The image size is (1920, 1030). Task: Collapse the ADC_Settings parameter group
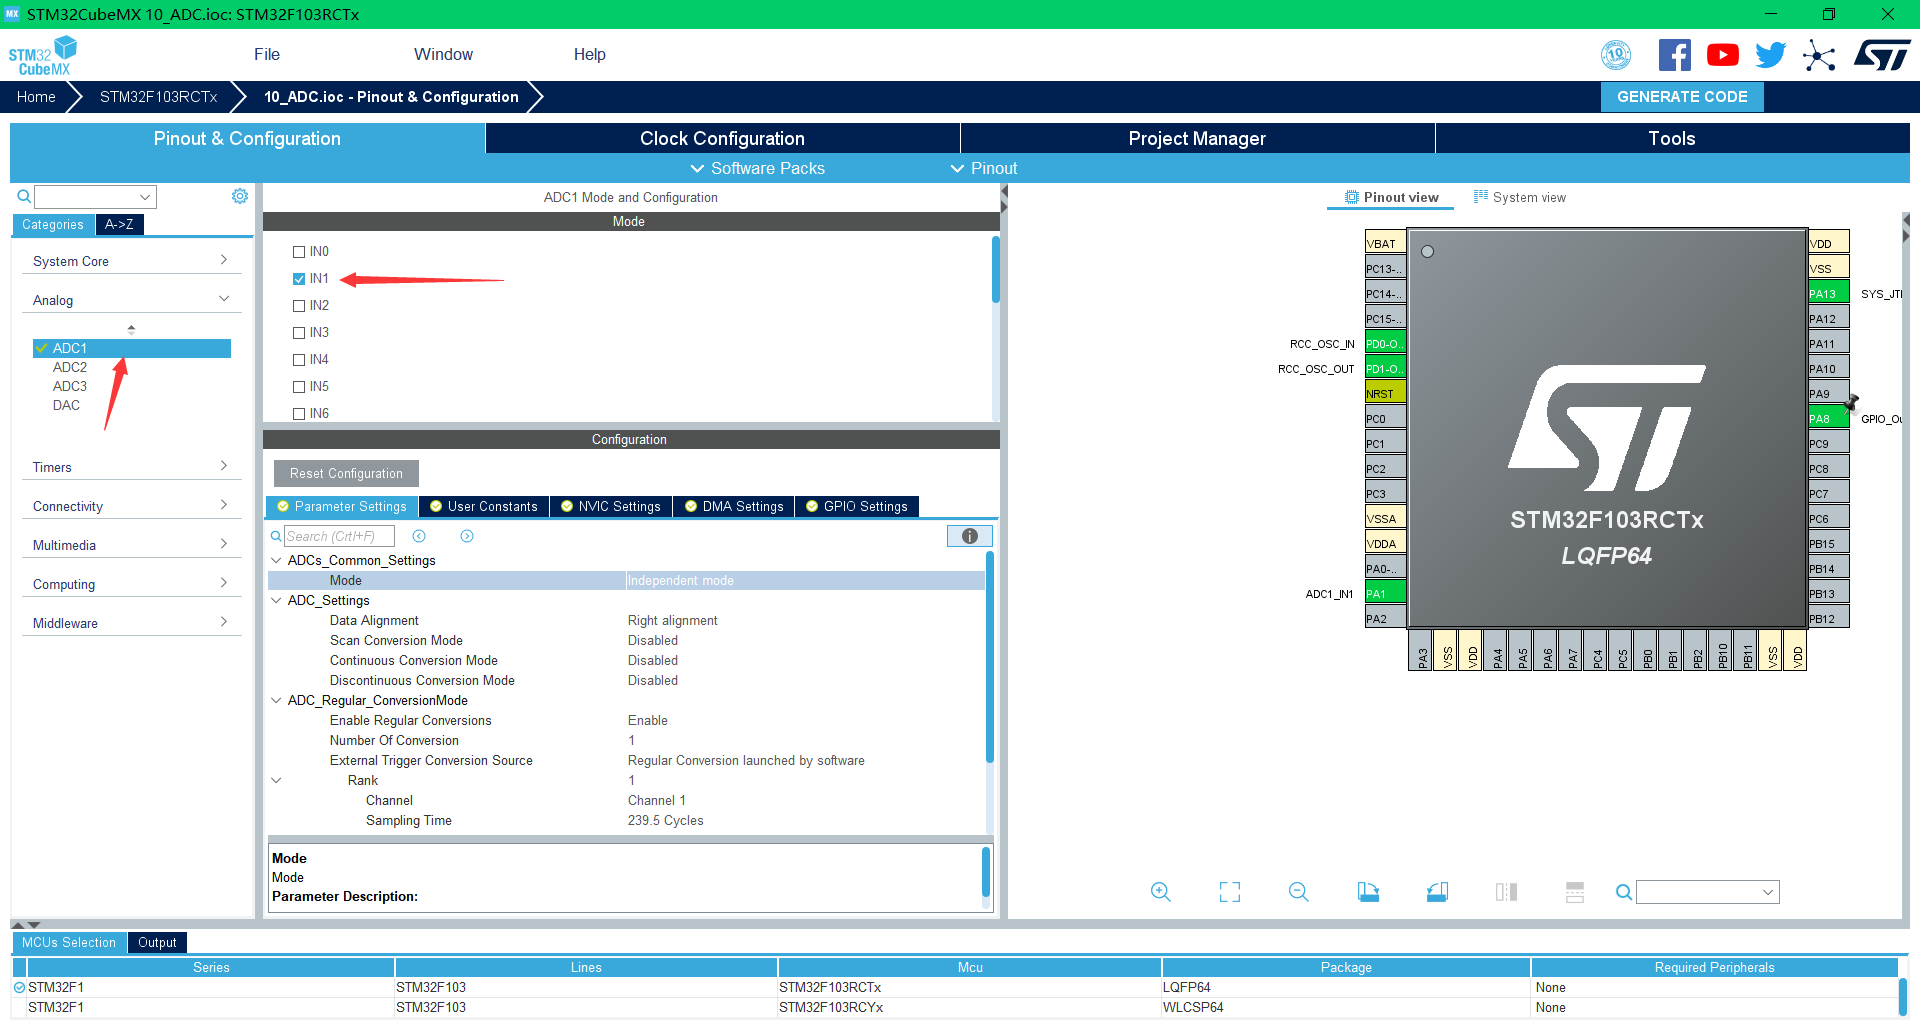click(x=277, y=600)
